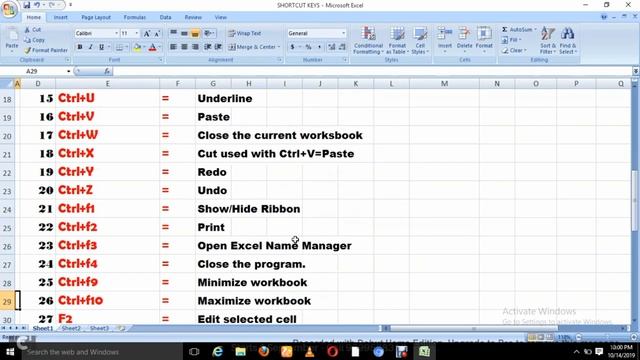Middle-align the cell contents
The width and height of the screenshot is (640, 360).
(184, 33)
